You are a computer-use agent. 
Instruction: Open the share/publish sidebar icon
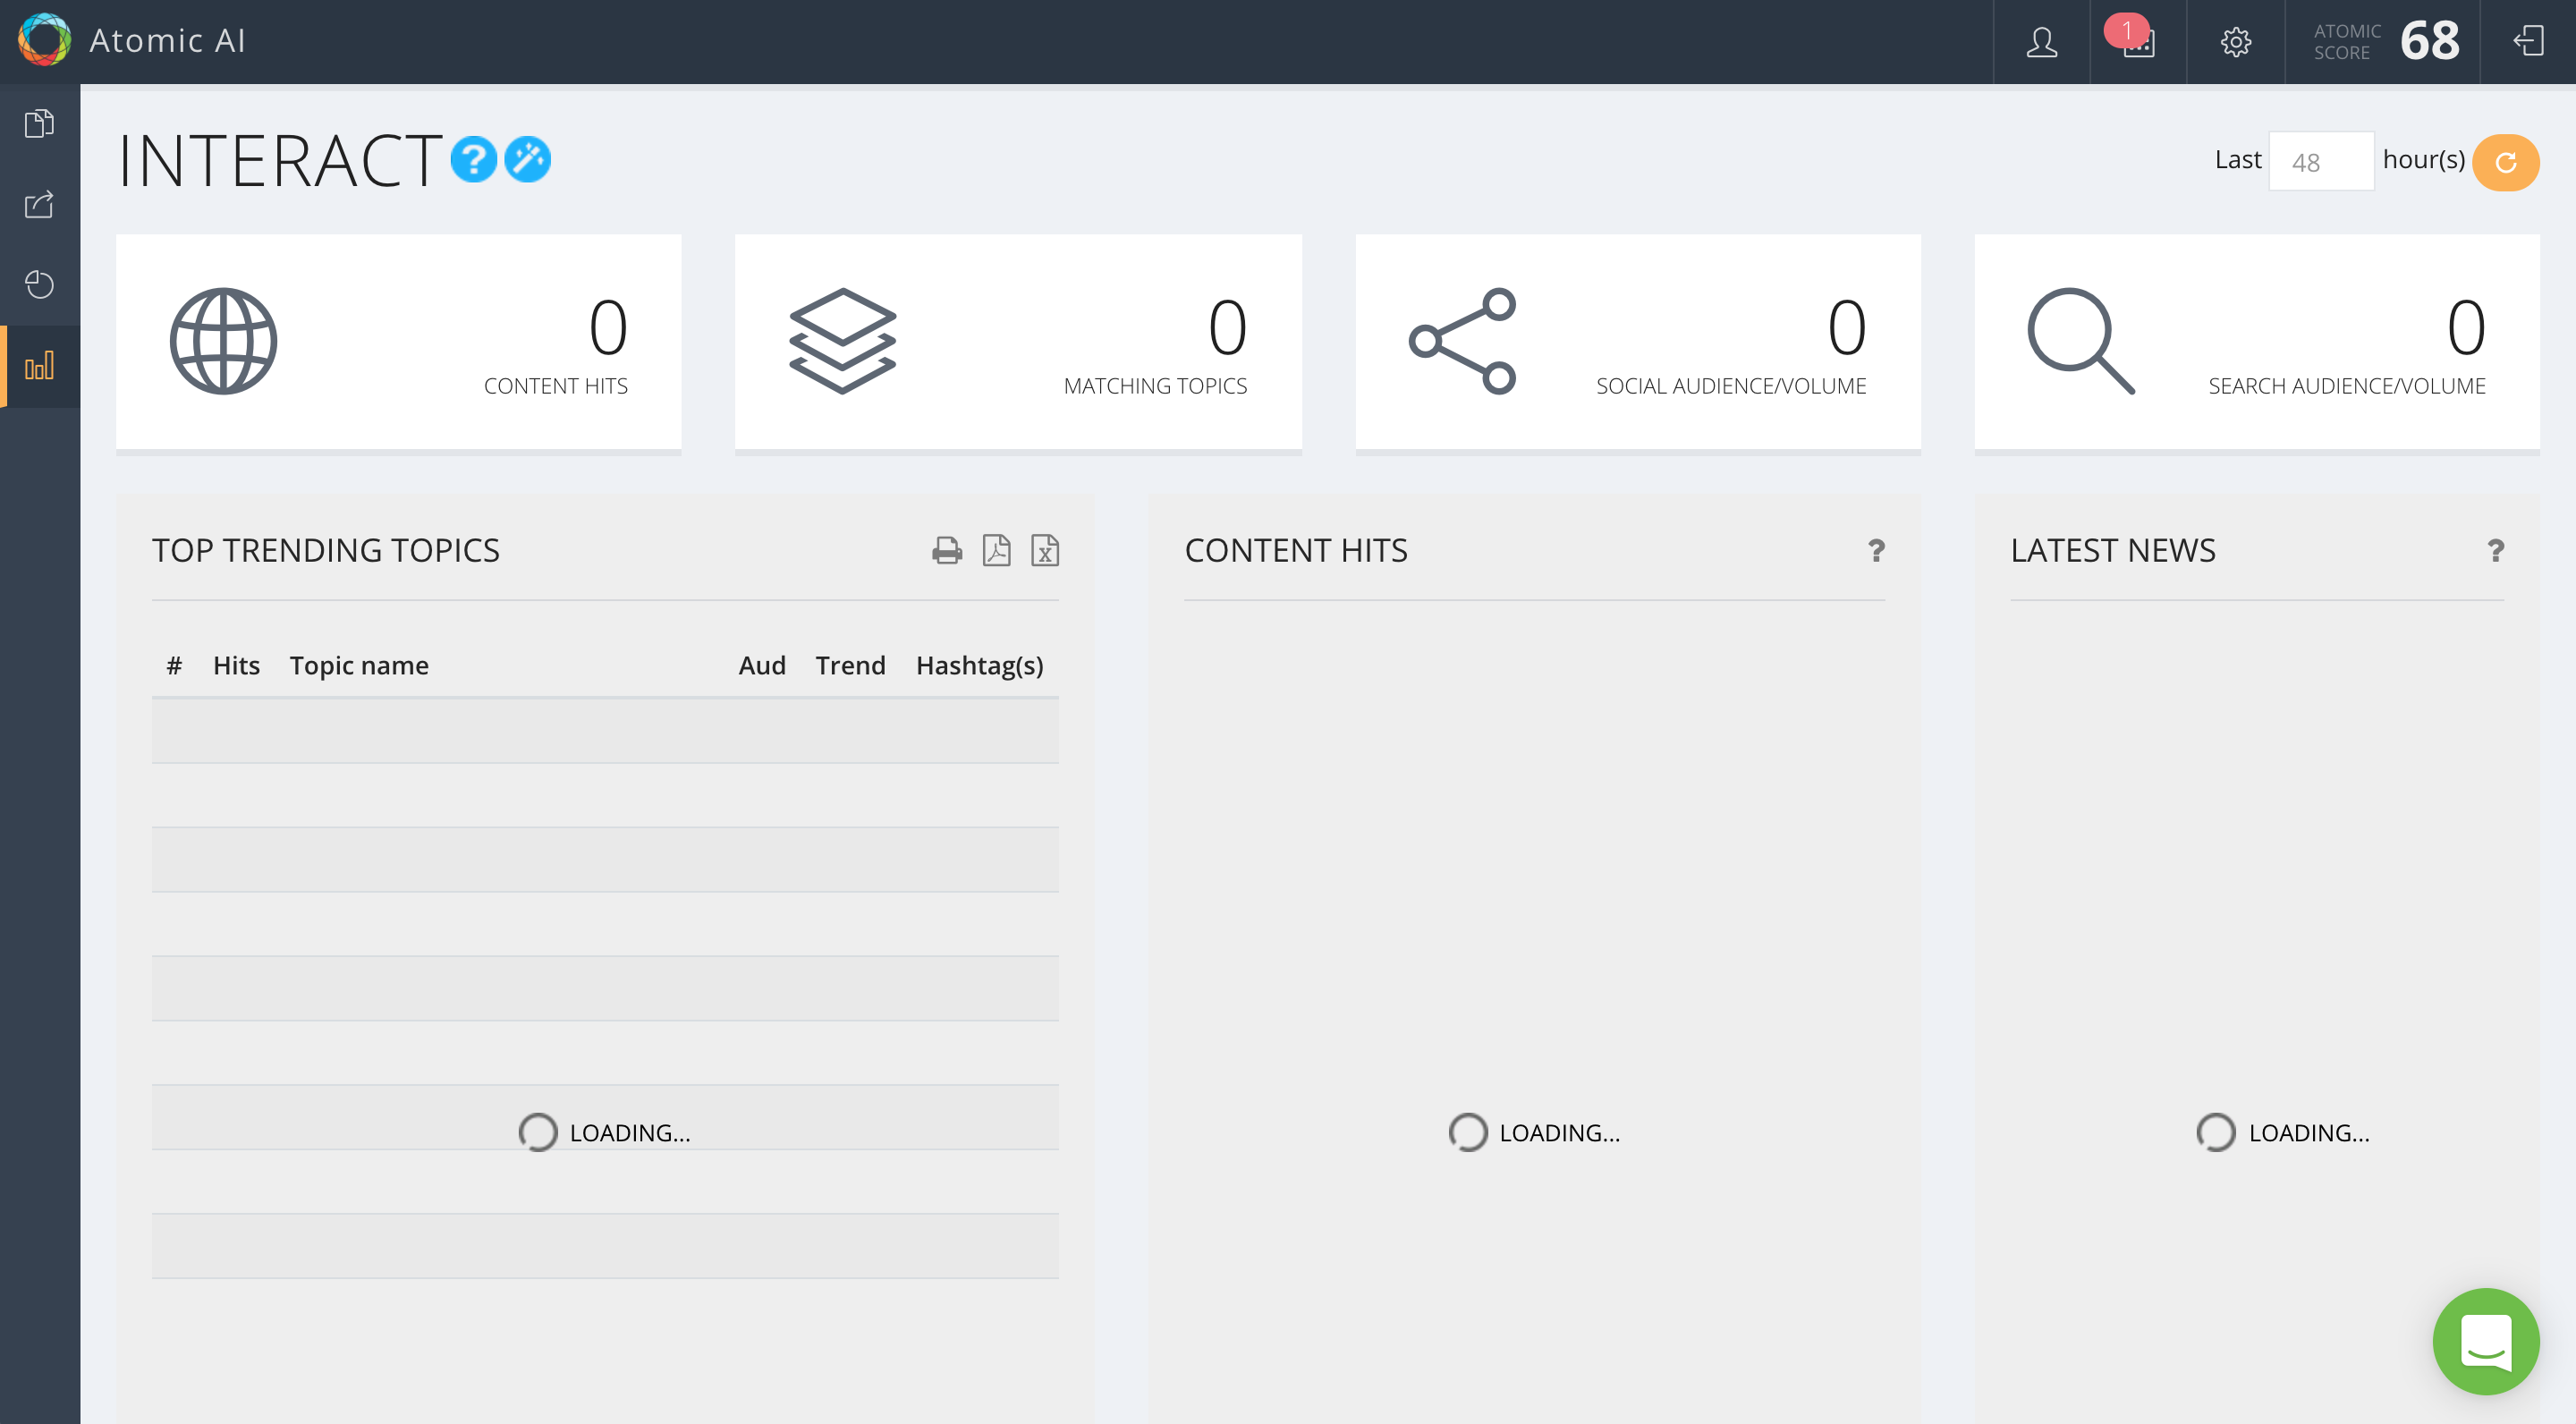pos(39,204)
